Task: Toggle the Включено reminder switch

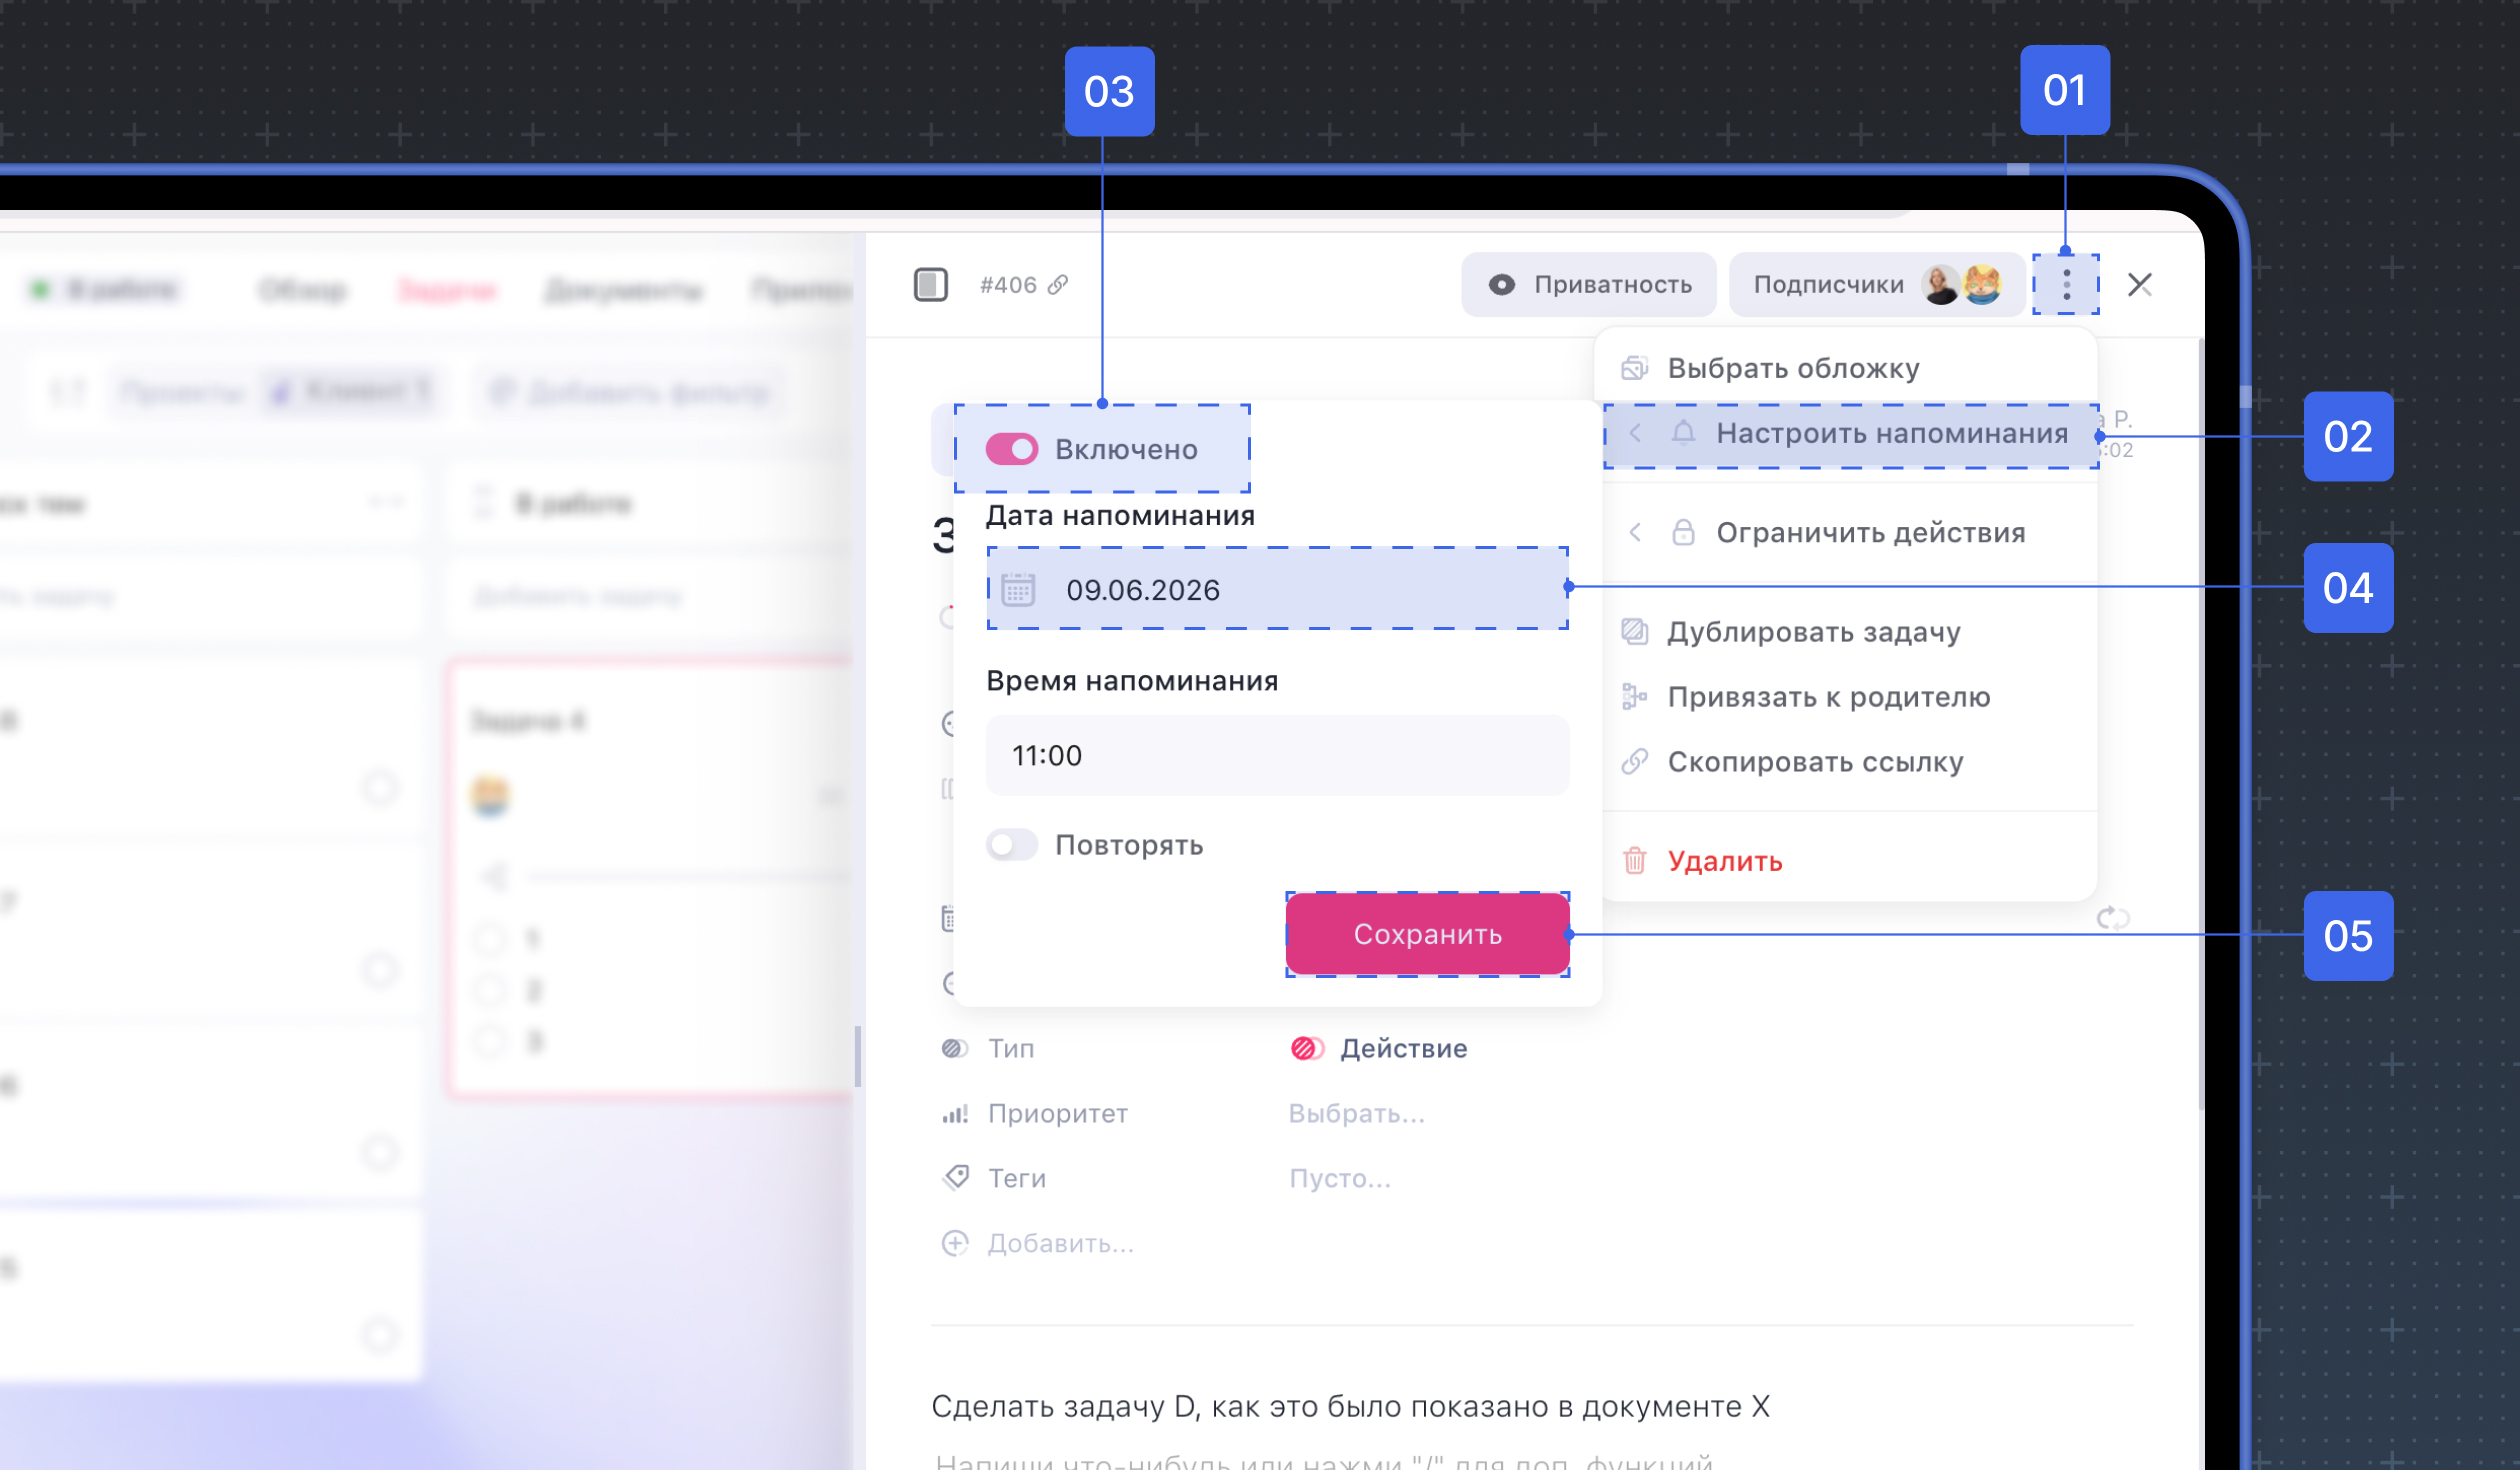Action: [x=1011, y=450]
